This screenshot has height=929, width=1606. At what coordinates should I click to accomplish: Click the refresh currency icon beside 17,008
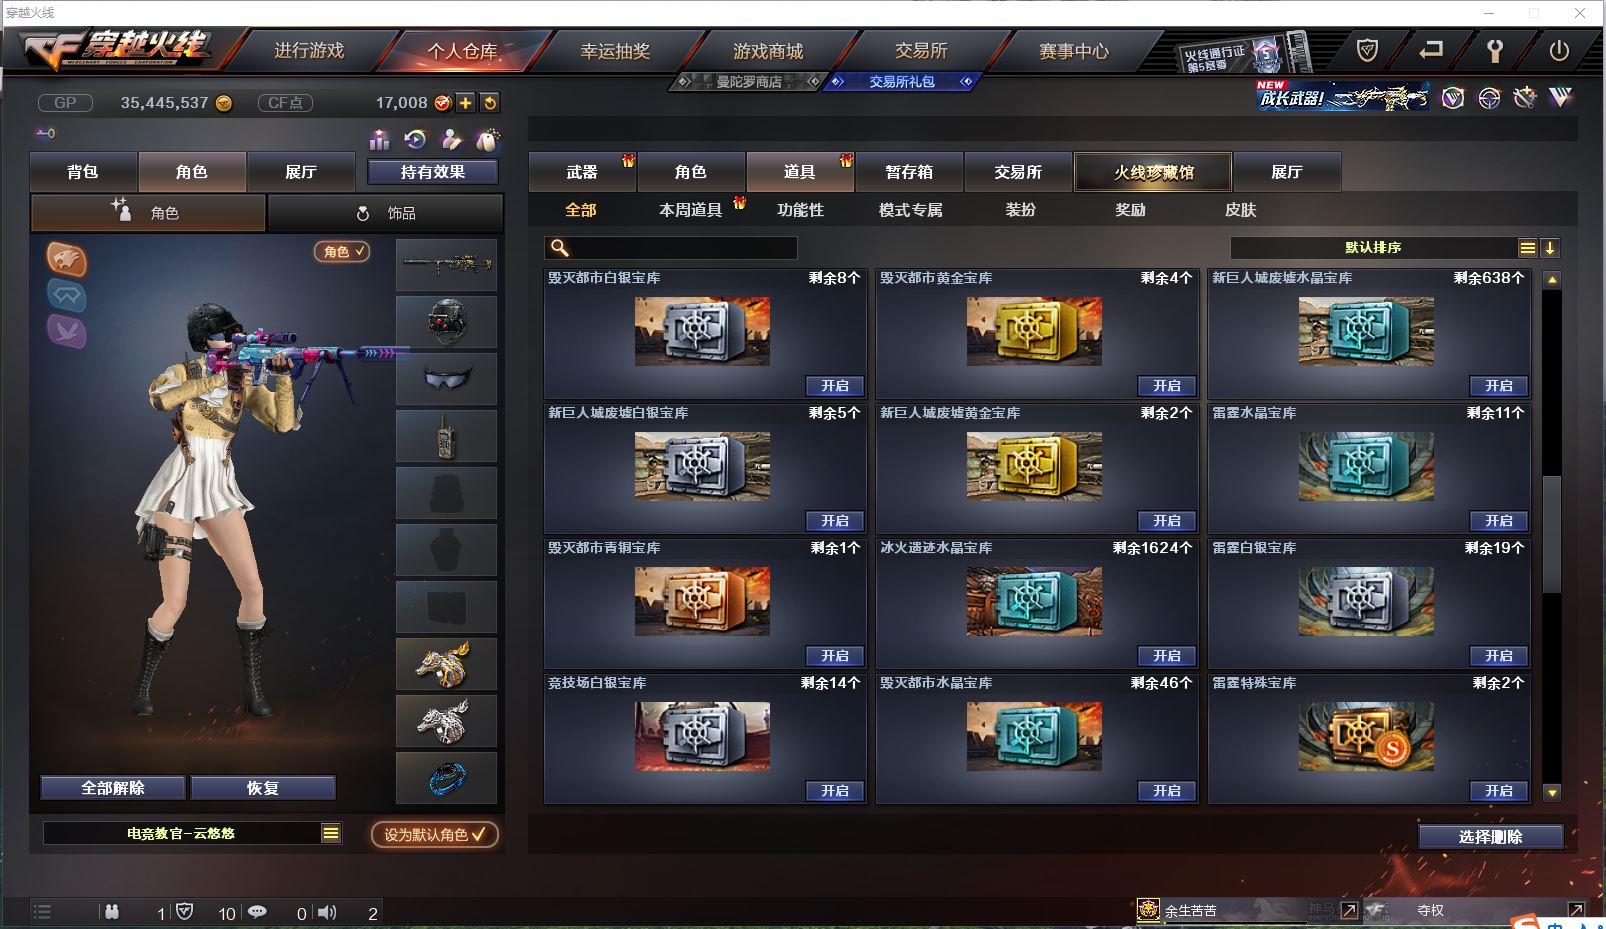click(x=490, y=103)
